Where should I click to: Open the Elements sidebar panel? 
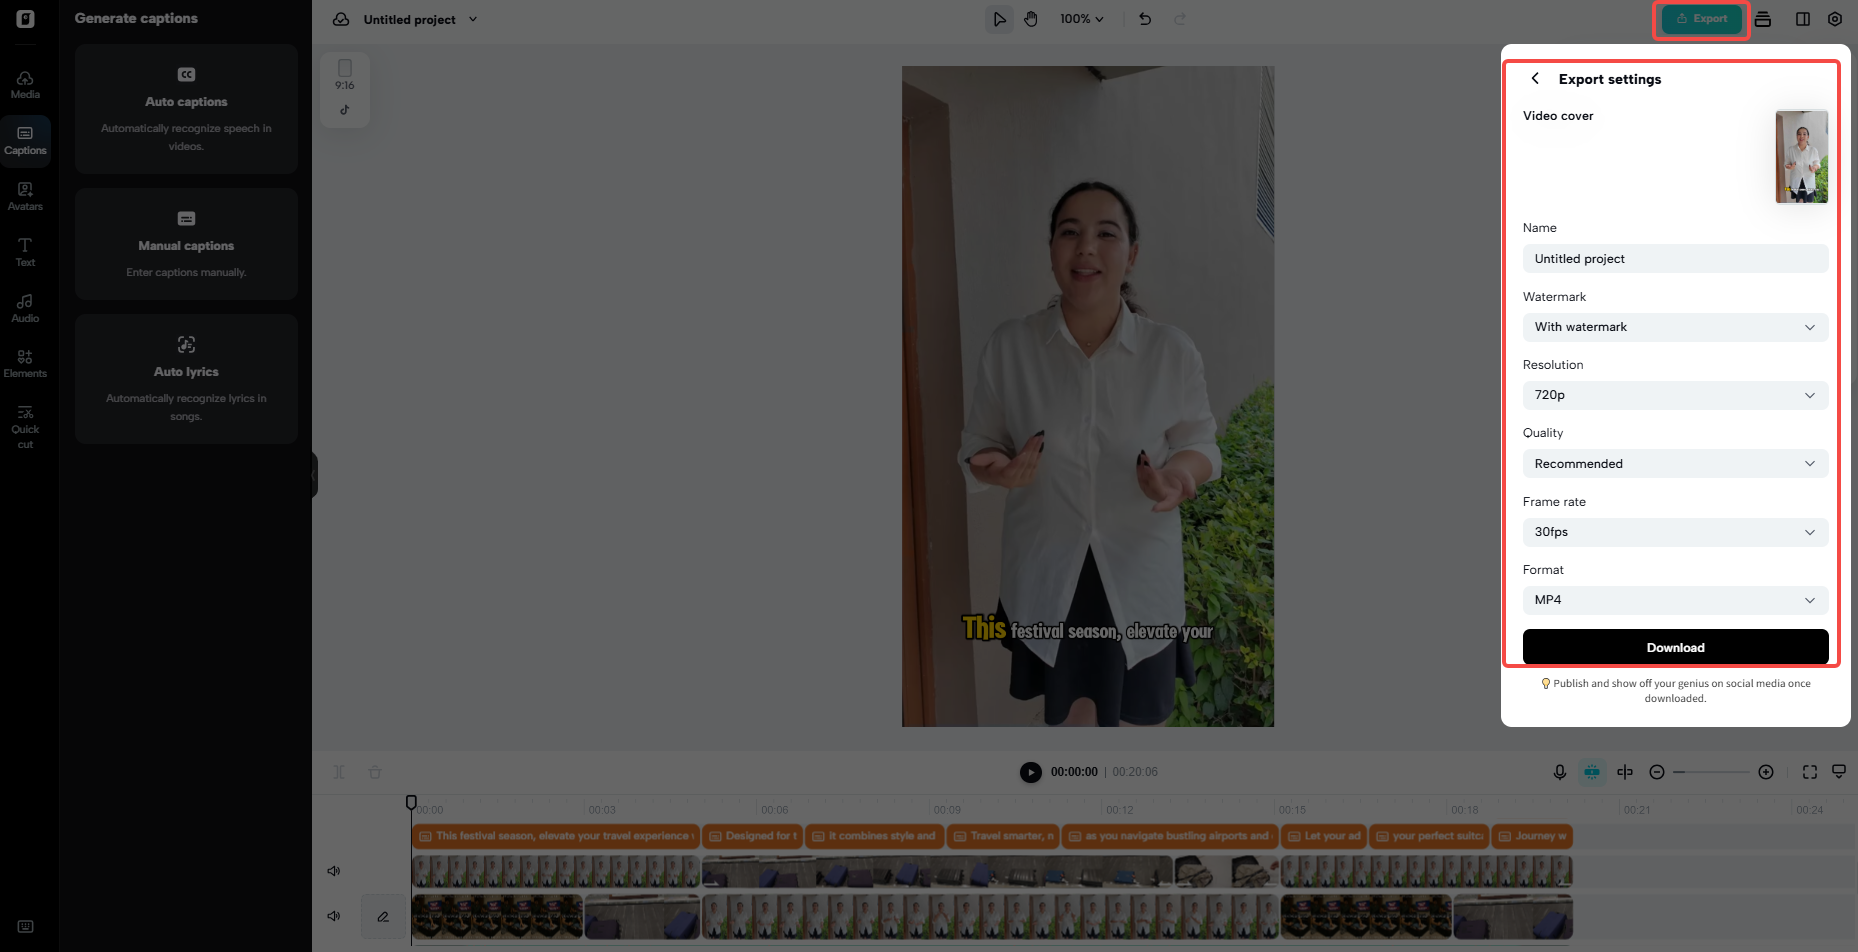[x=25, y=364]
